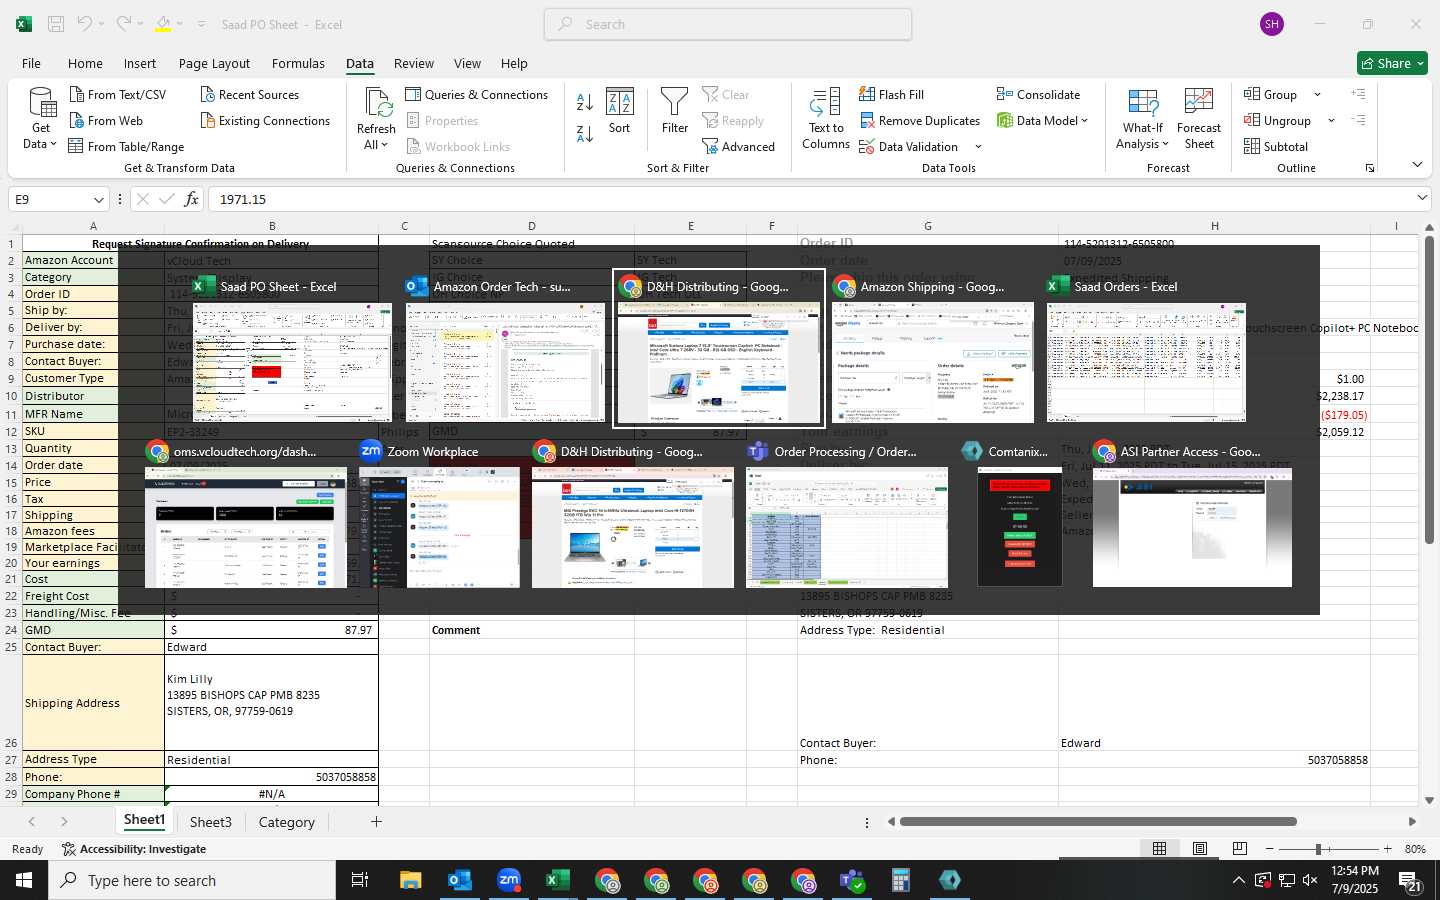The width and height of the screenshot is (1440, 900).
Task: Sort A to Z ascending
Action: pos(585,101)
